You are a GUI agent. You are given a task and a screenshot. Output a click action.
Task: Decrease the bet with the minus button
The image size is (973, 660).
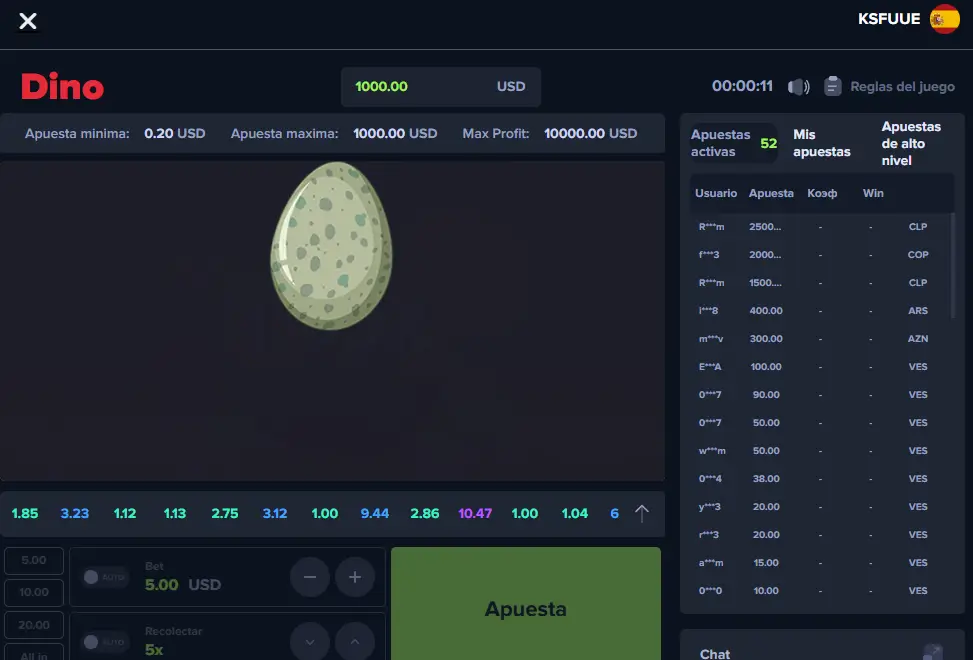coord(310,577)
